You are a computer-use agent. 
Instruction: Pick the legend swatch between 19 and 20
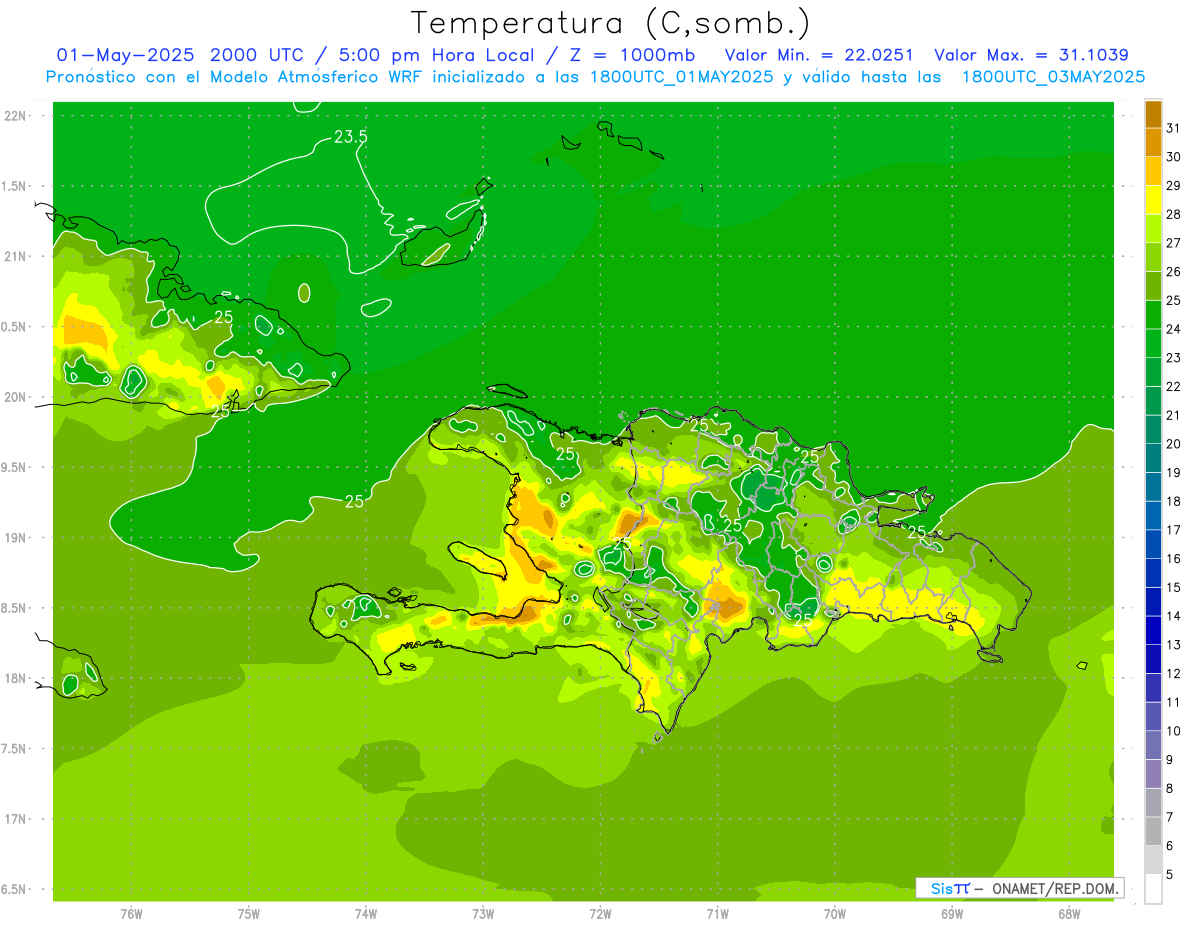tap(1153, 458)
